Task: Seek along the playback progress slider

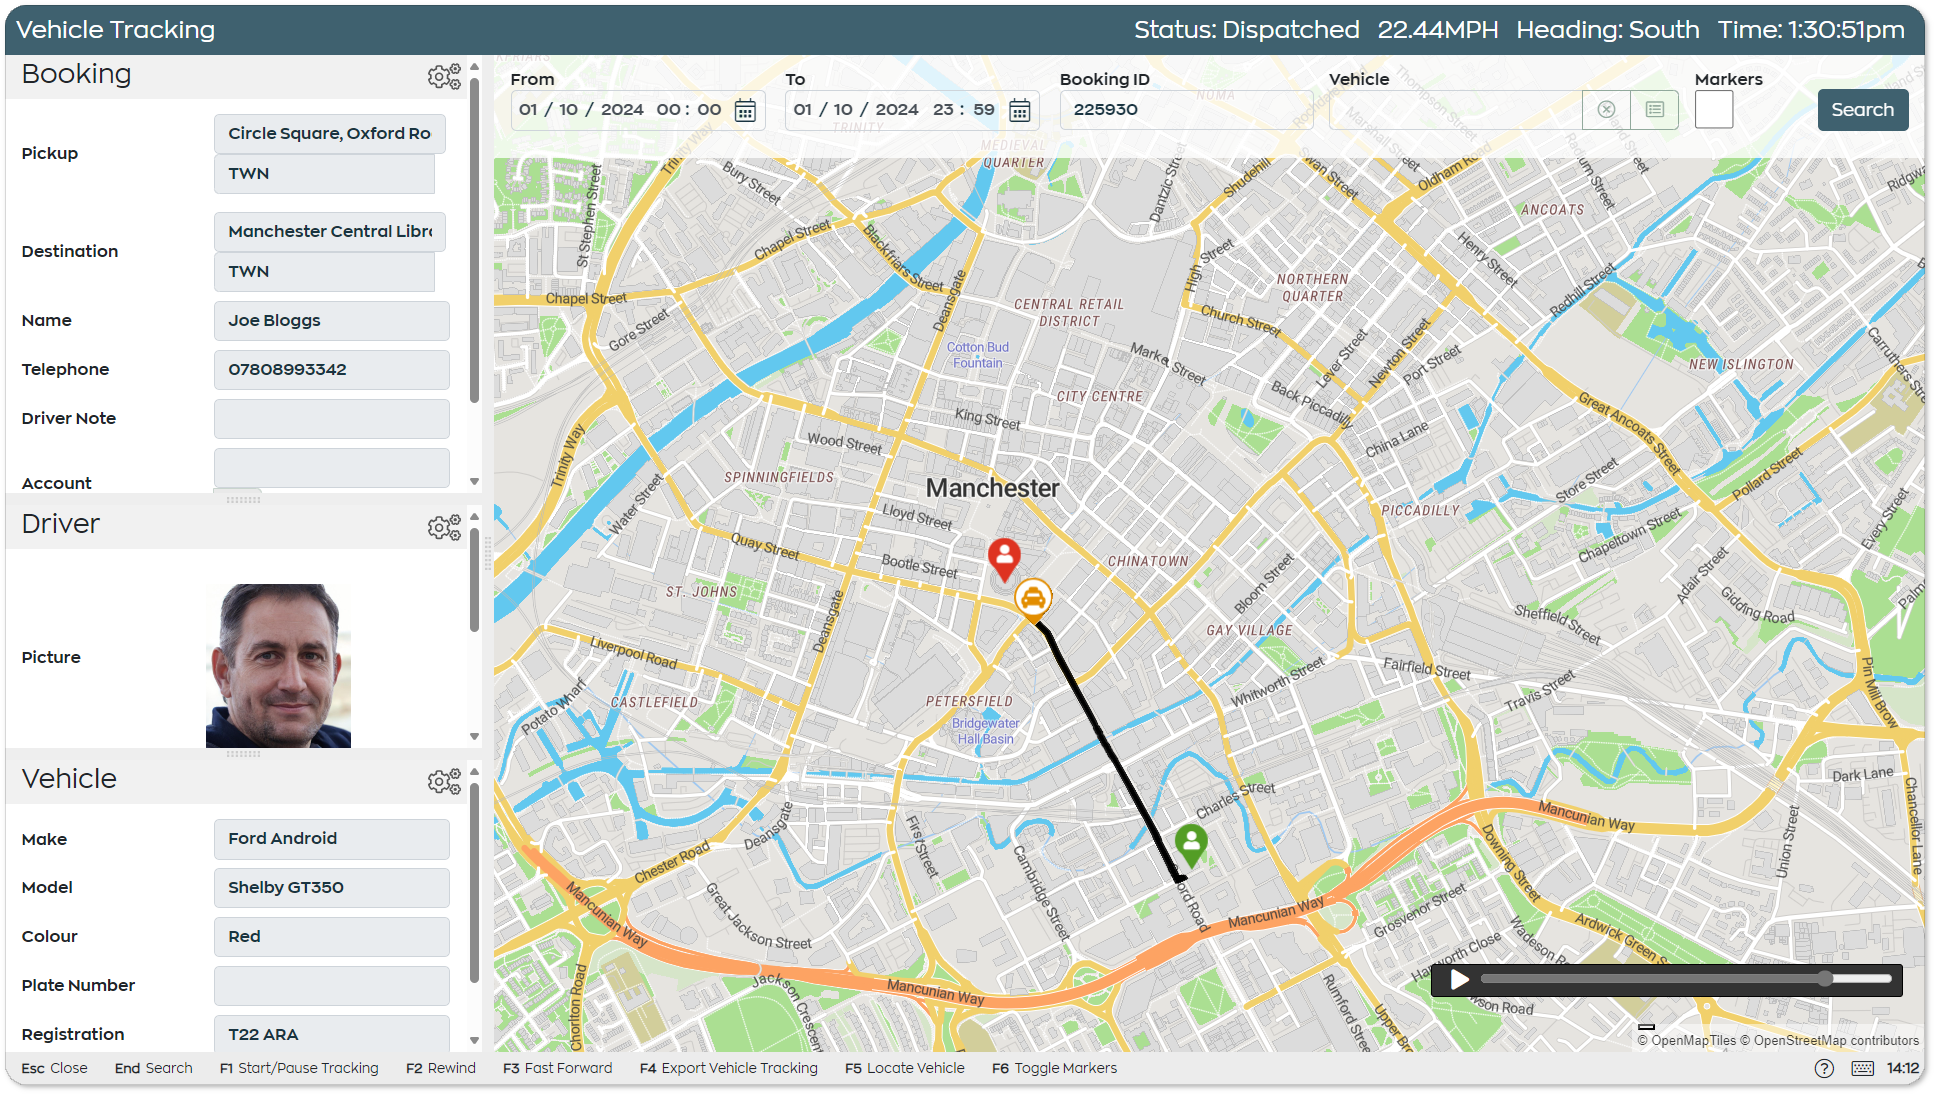Action: click(x=1686, y=979)
